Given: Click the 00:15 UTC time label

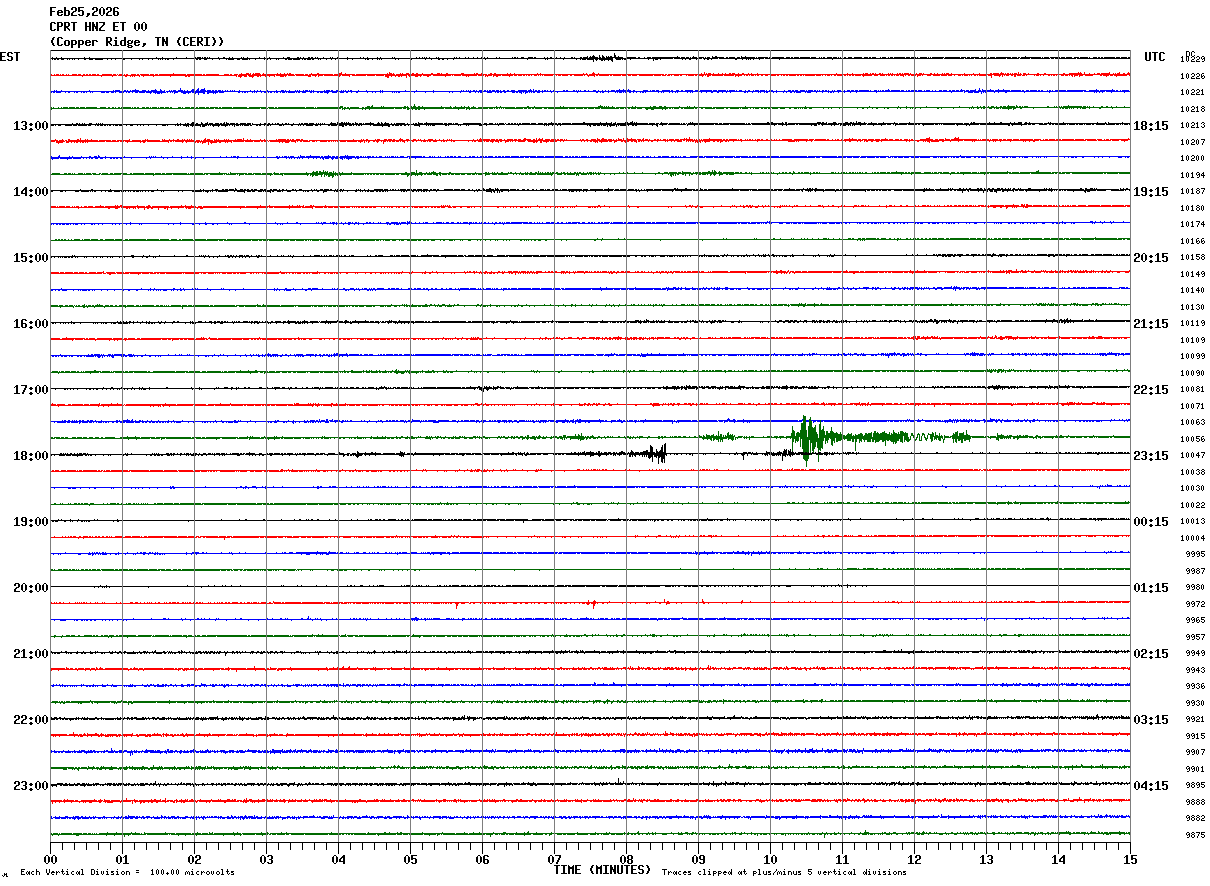Looking at the screenshot, I should click(1151, 522).
